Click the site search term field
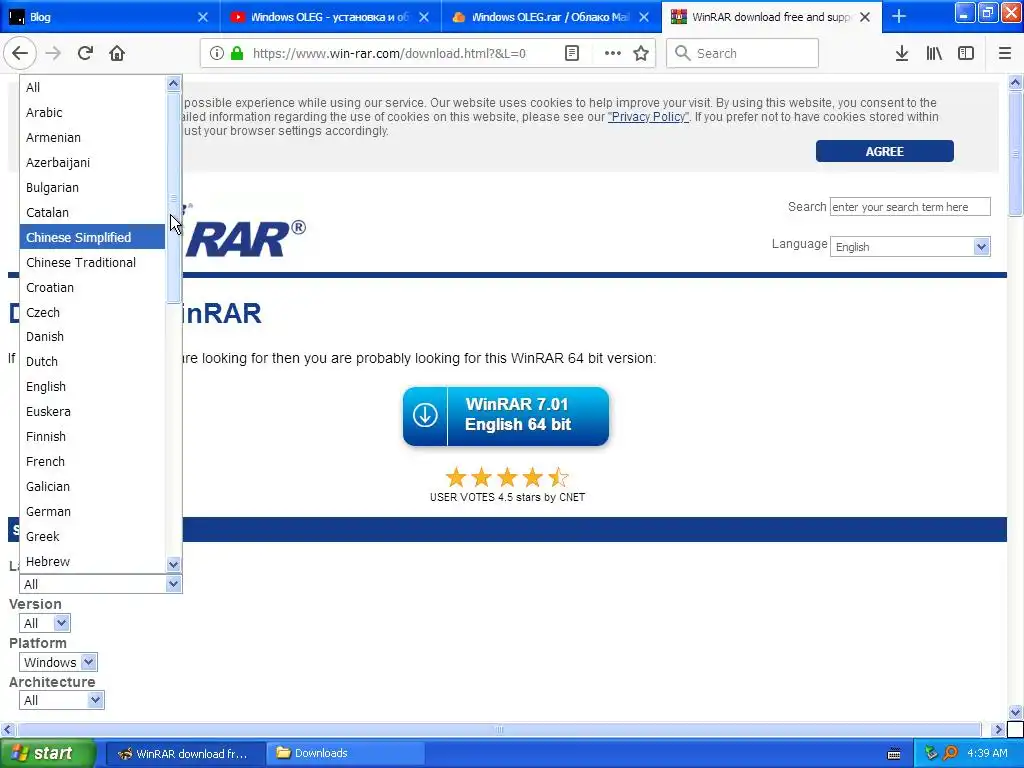1024x768 pixels. point(910,207)
